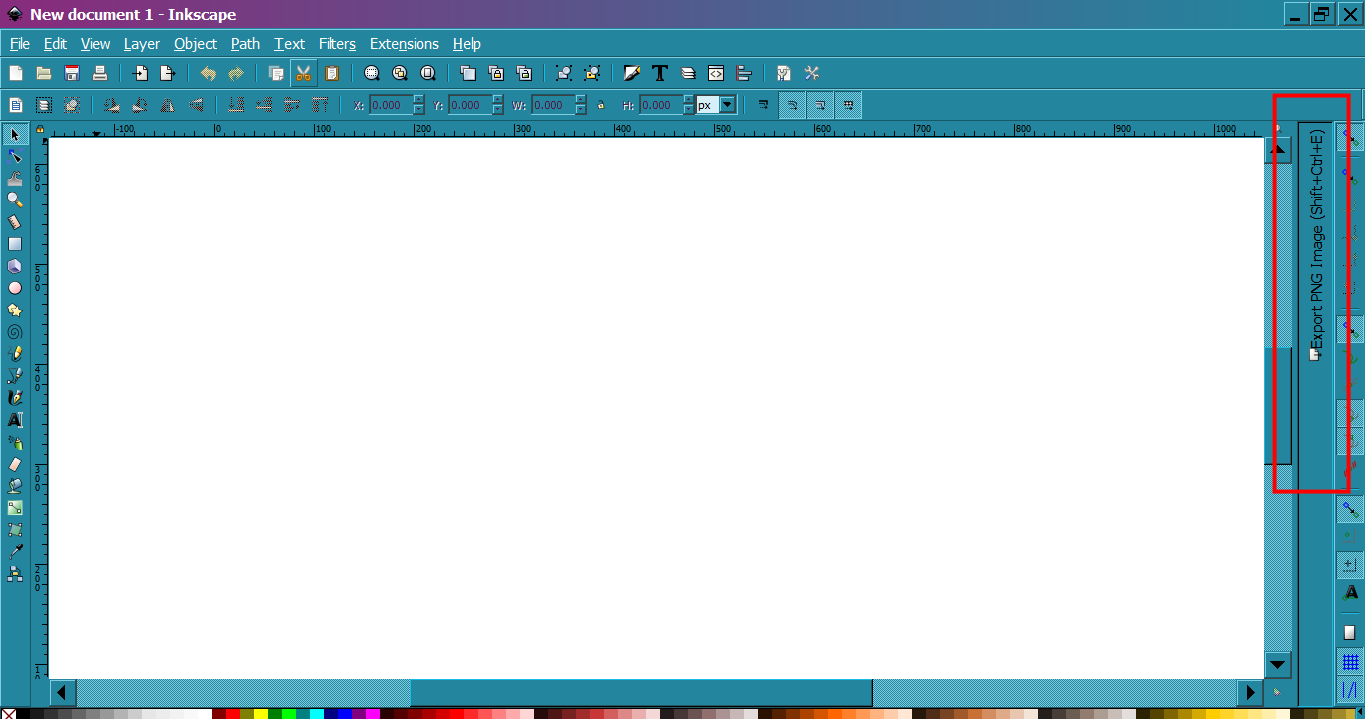Select the Dropper color picker tool
This screenshot has height=719, width=1365.
(15, 552)
